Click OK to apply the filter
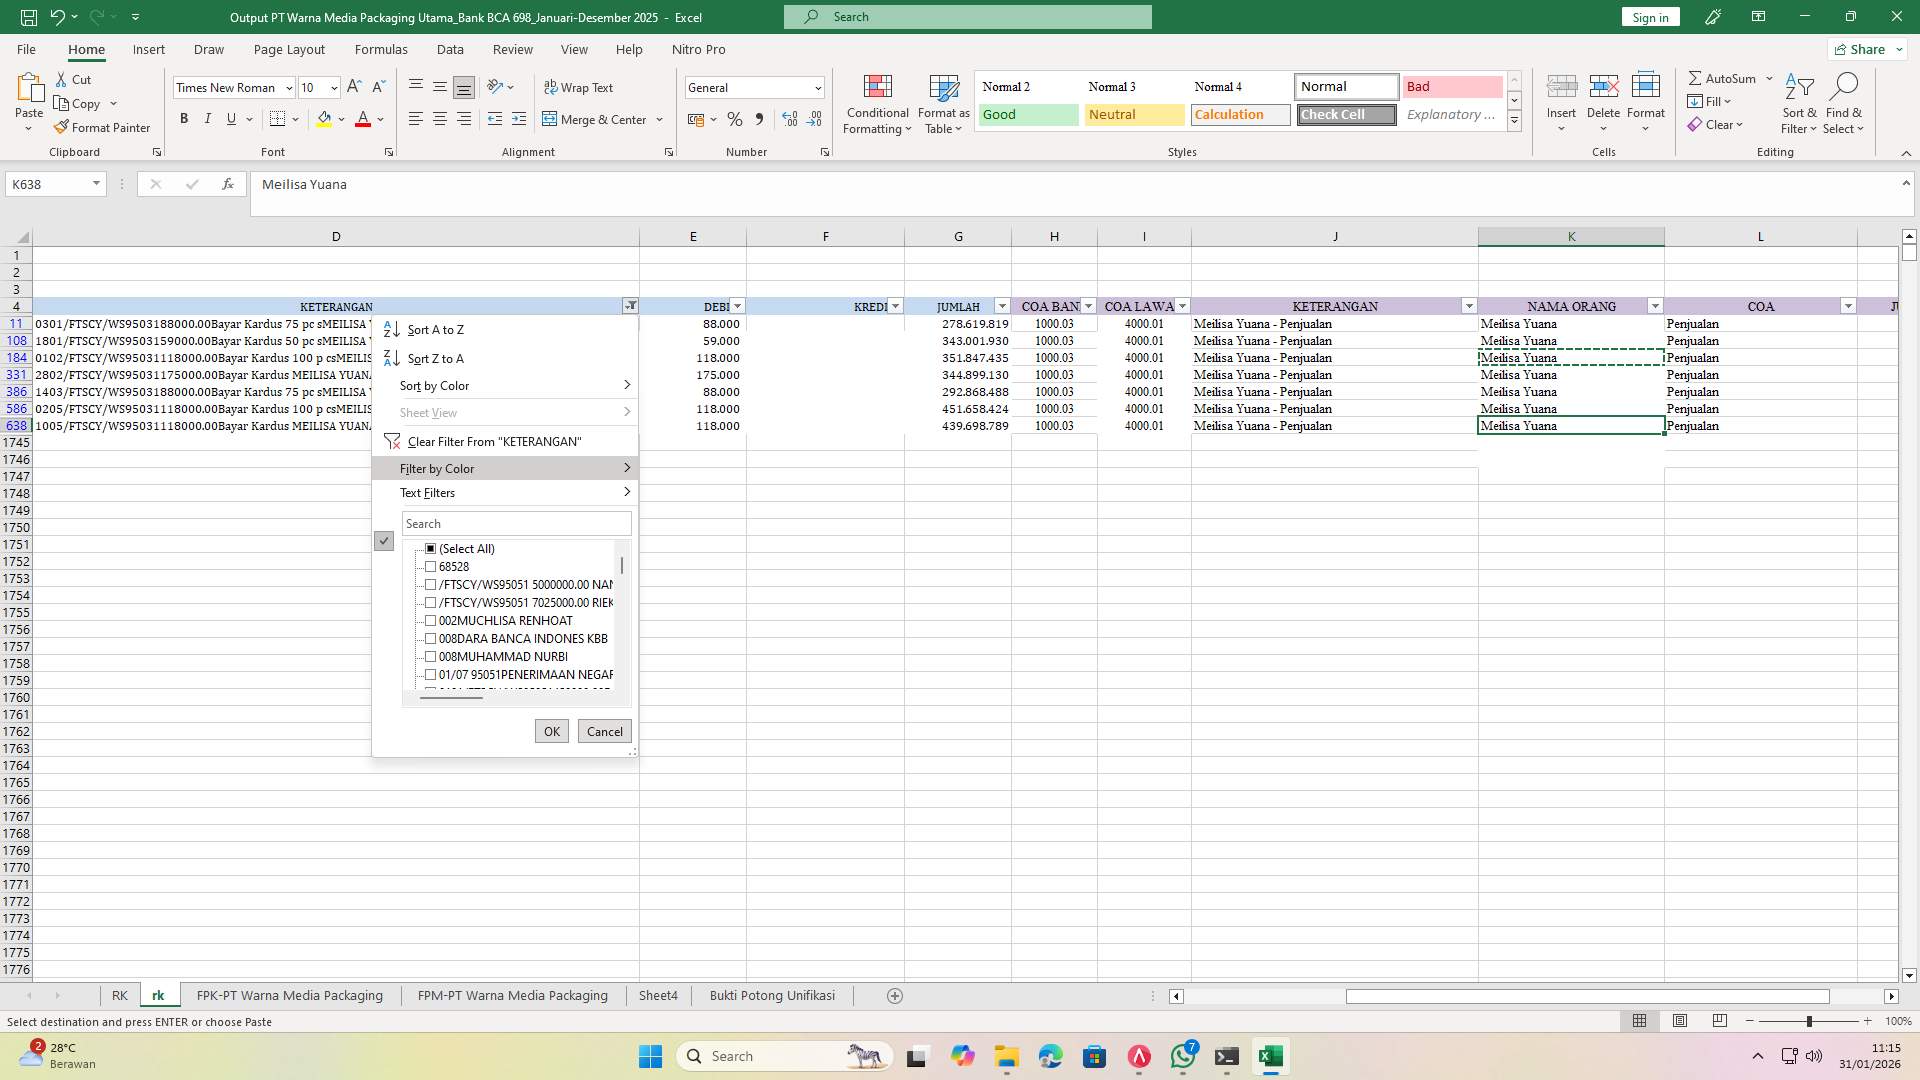This screenshot has height=1080, width=1920. 551,731
